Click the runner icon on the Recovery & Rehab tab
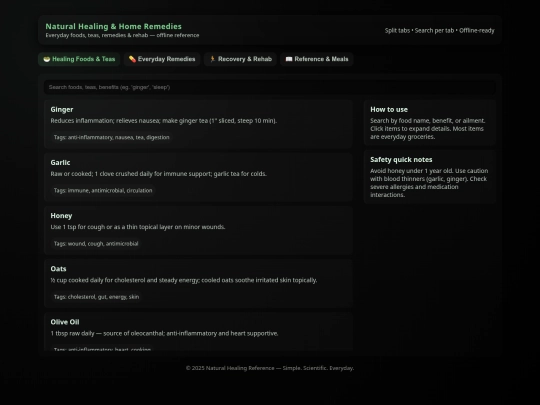Image resolution: width=540 pixels, height=405 pixels. 212,59
